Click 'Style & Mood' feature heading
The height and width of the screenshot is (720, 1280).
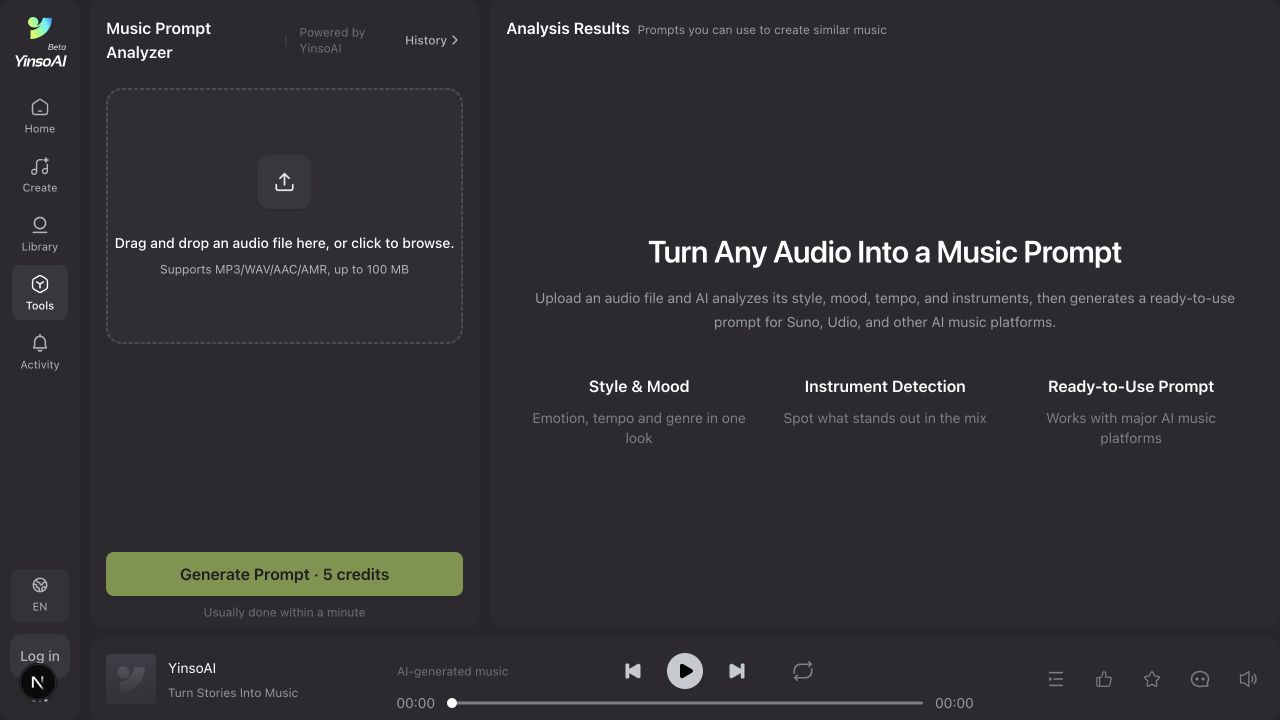[x=639, y=386]
